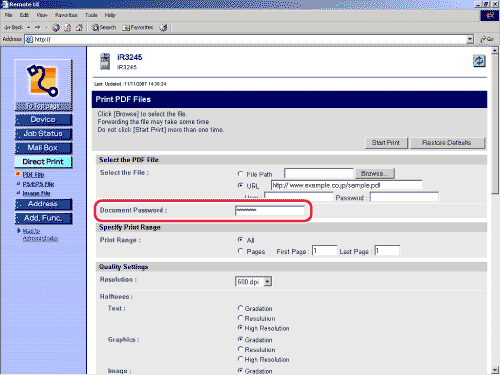This screenshot has height=375, width=500.
Task: Click the browser Back button
Action: 14,27
